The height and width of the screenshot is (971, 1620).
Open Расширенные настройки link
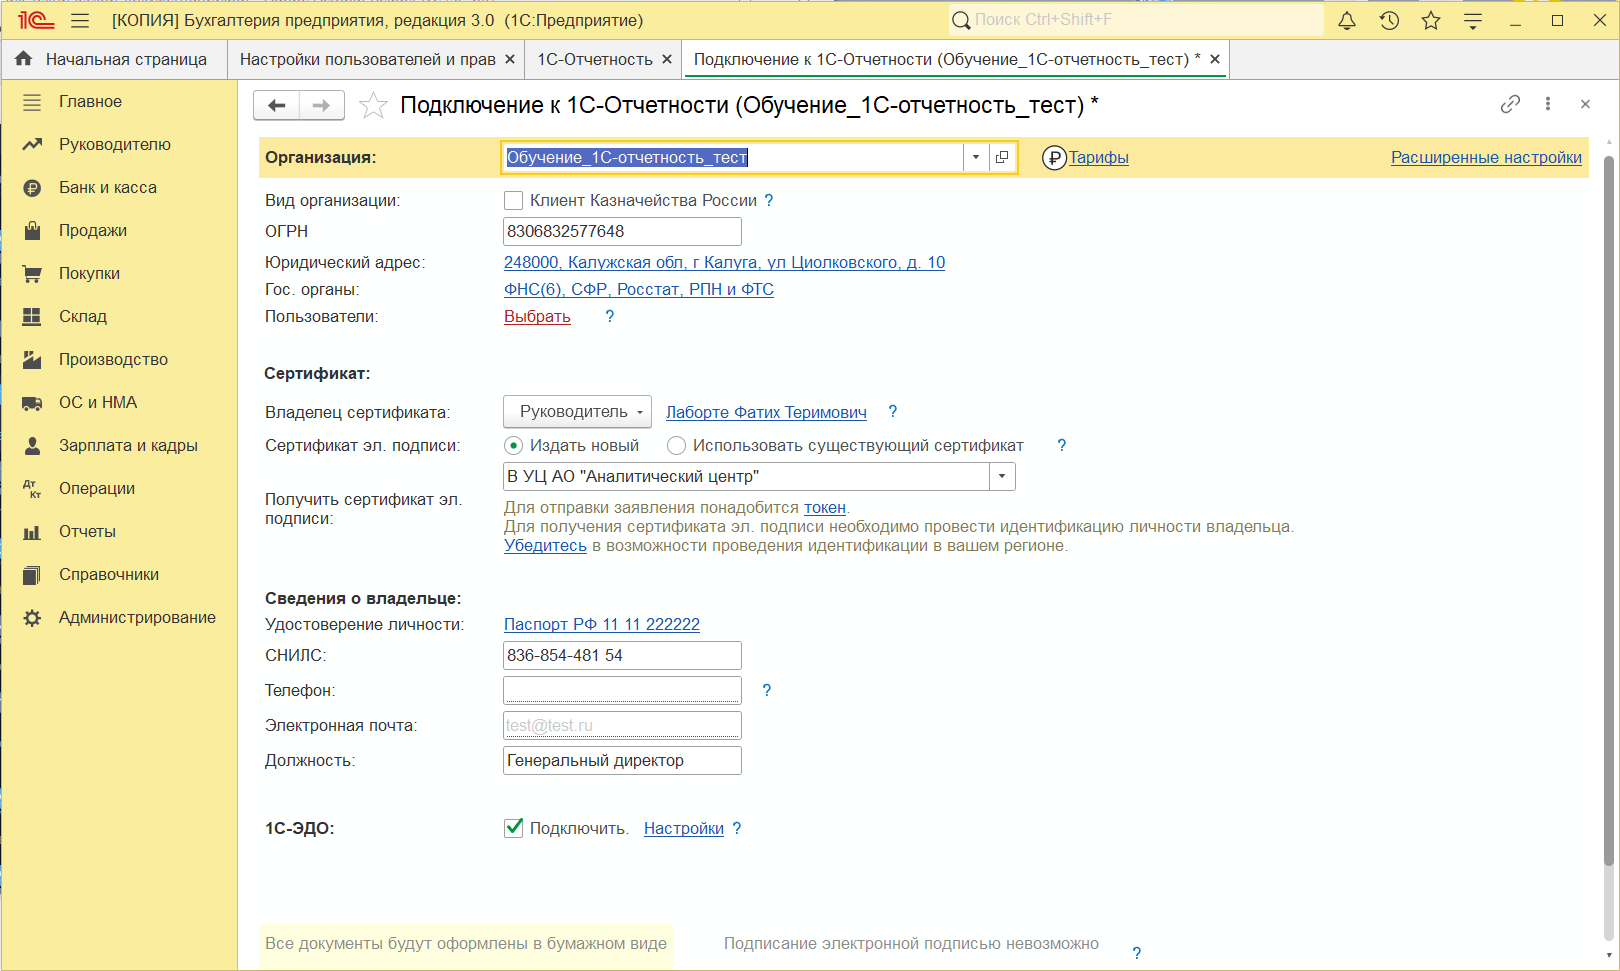(1486, 157)
